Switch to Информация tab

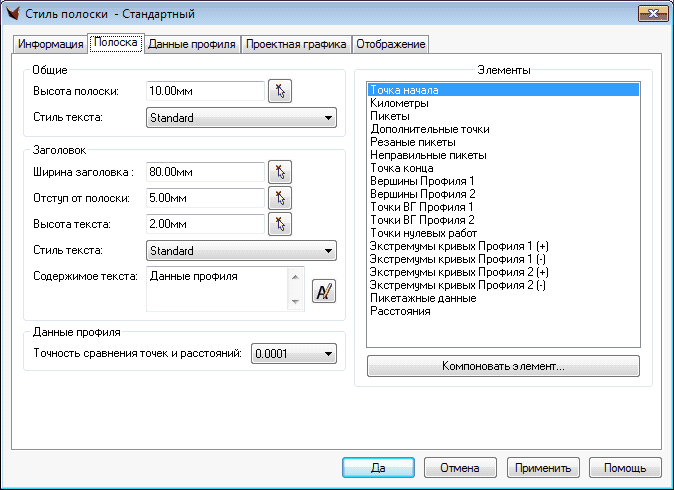50,44
